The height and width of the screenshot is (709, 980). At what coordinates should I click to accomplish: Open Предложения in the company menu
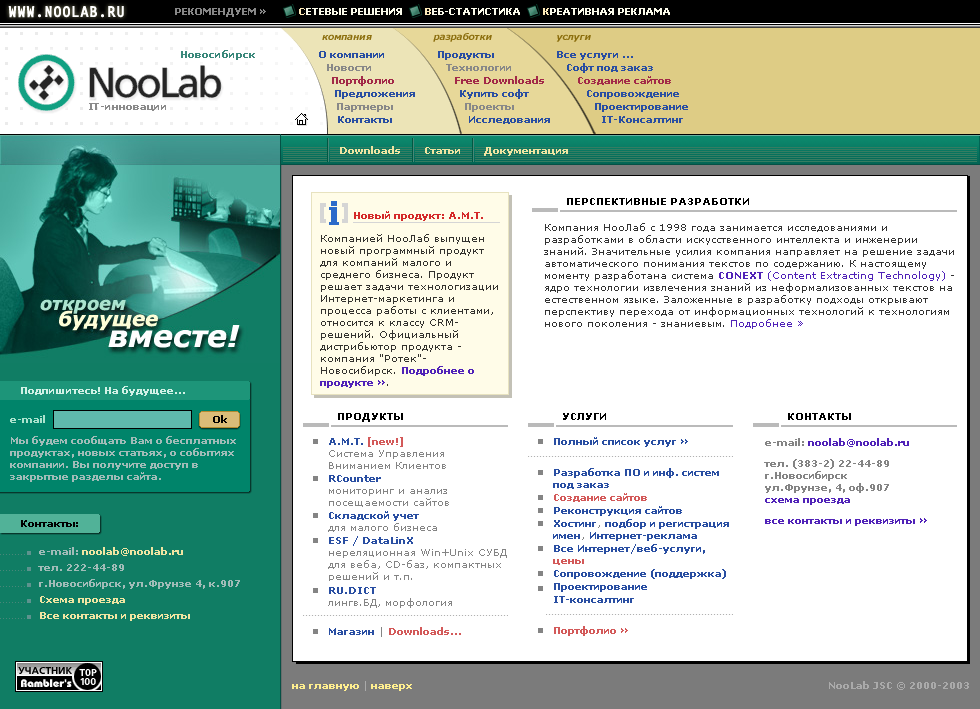pyautogui.click(x=374, y=93)
